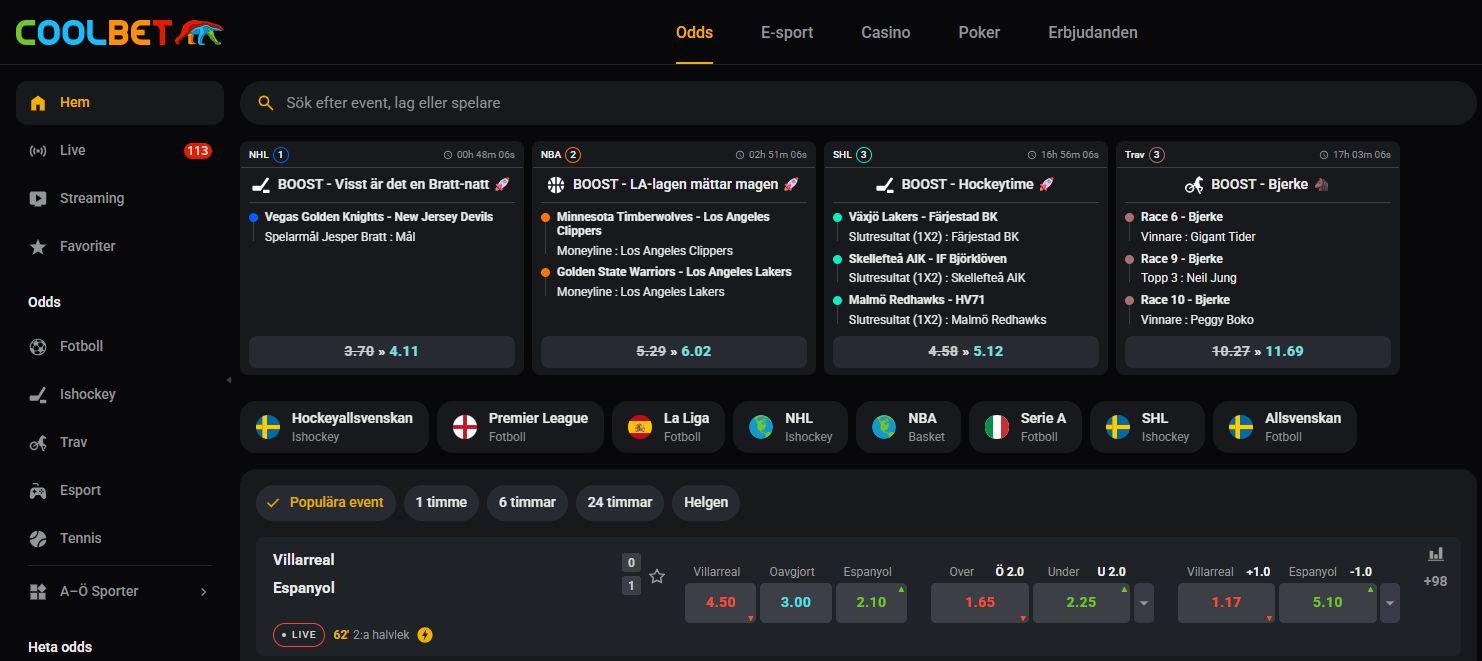The width and height of the screenshot is (1482, 661).
Task: Open the 'BOOST - Hockeytime' title
Action: click(x=966, y=184)
